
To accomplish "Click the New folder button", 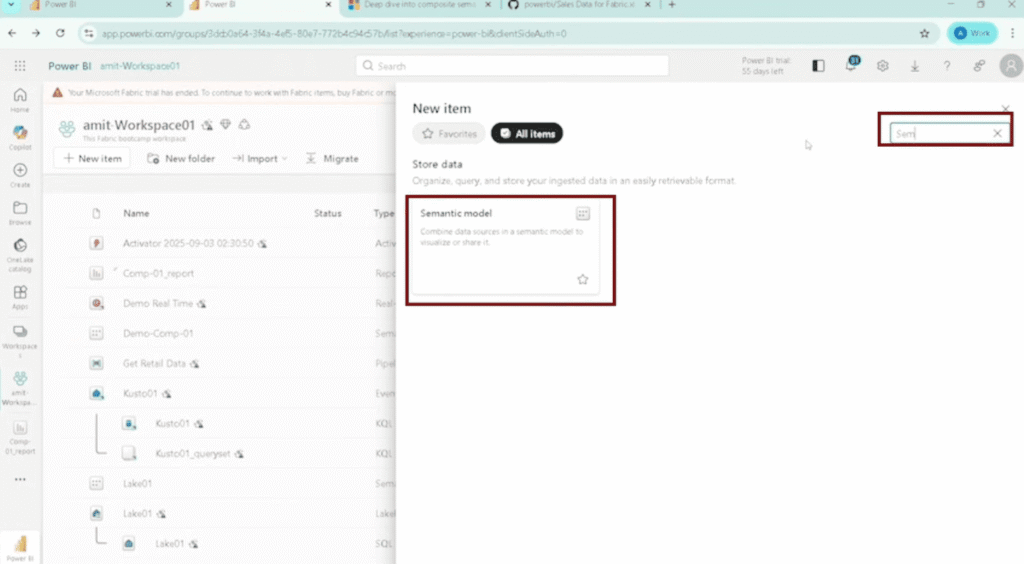I will pyautogui.click(x=181, y=159).
